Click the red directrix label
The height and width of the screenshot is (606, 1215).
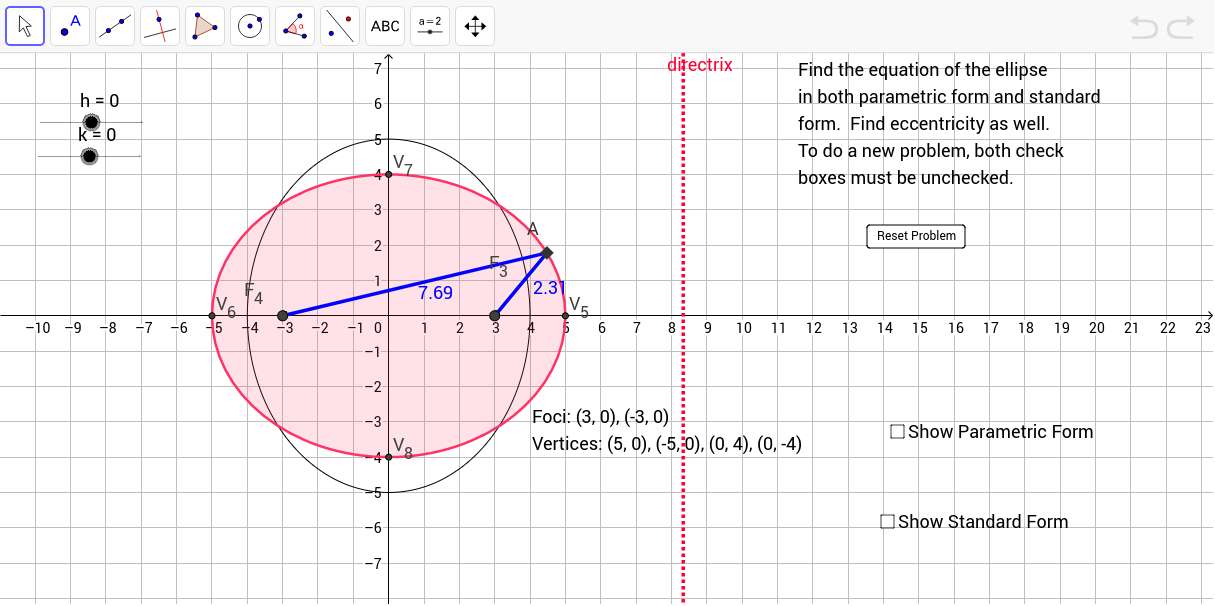click(x=700, y=65)
